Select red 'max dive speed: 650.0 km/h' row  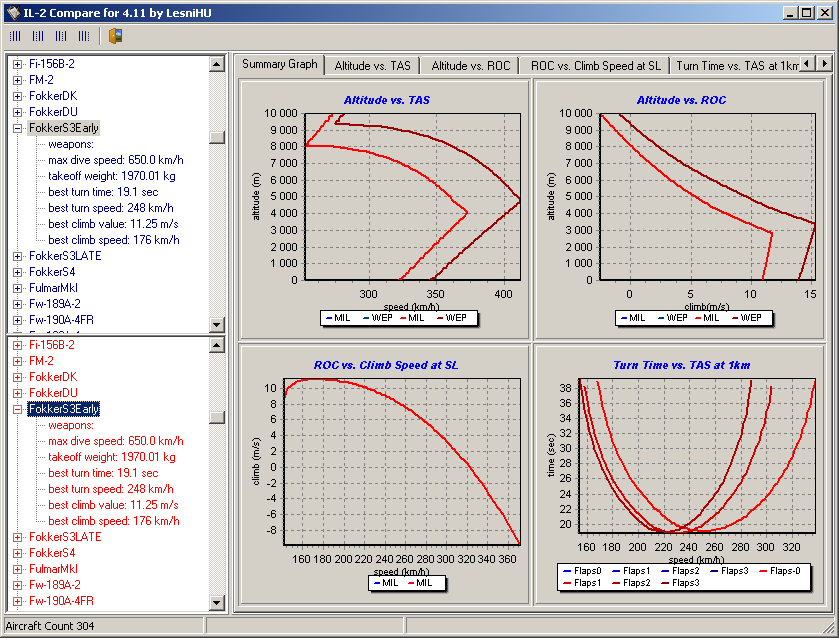click(116, 441)
